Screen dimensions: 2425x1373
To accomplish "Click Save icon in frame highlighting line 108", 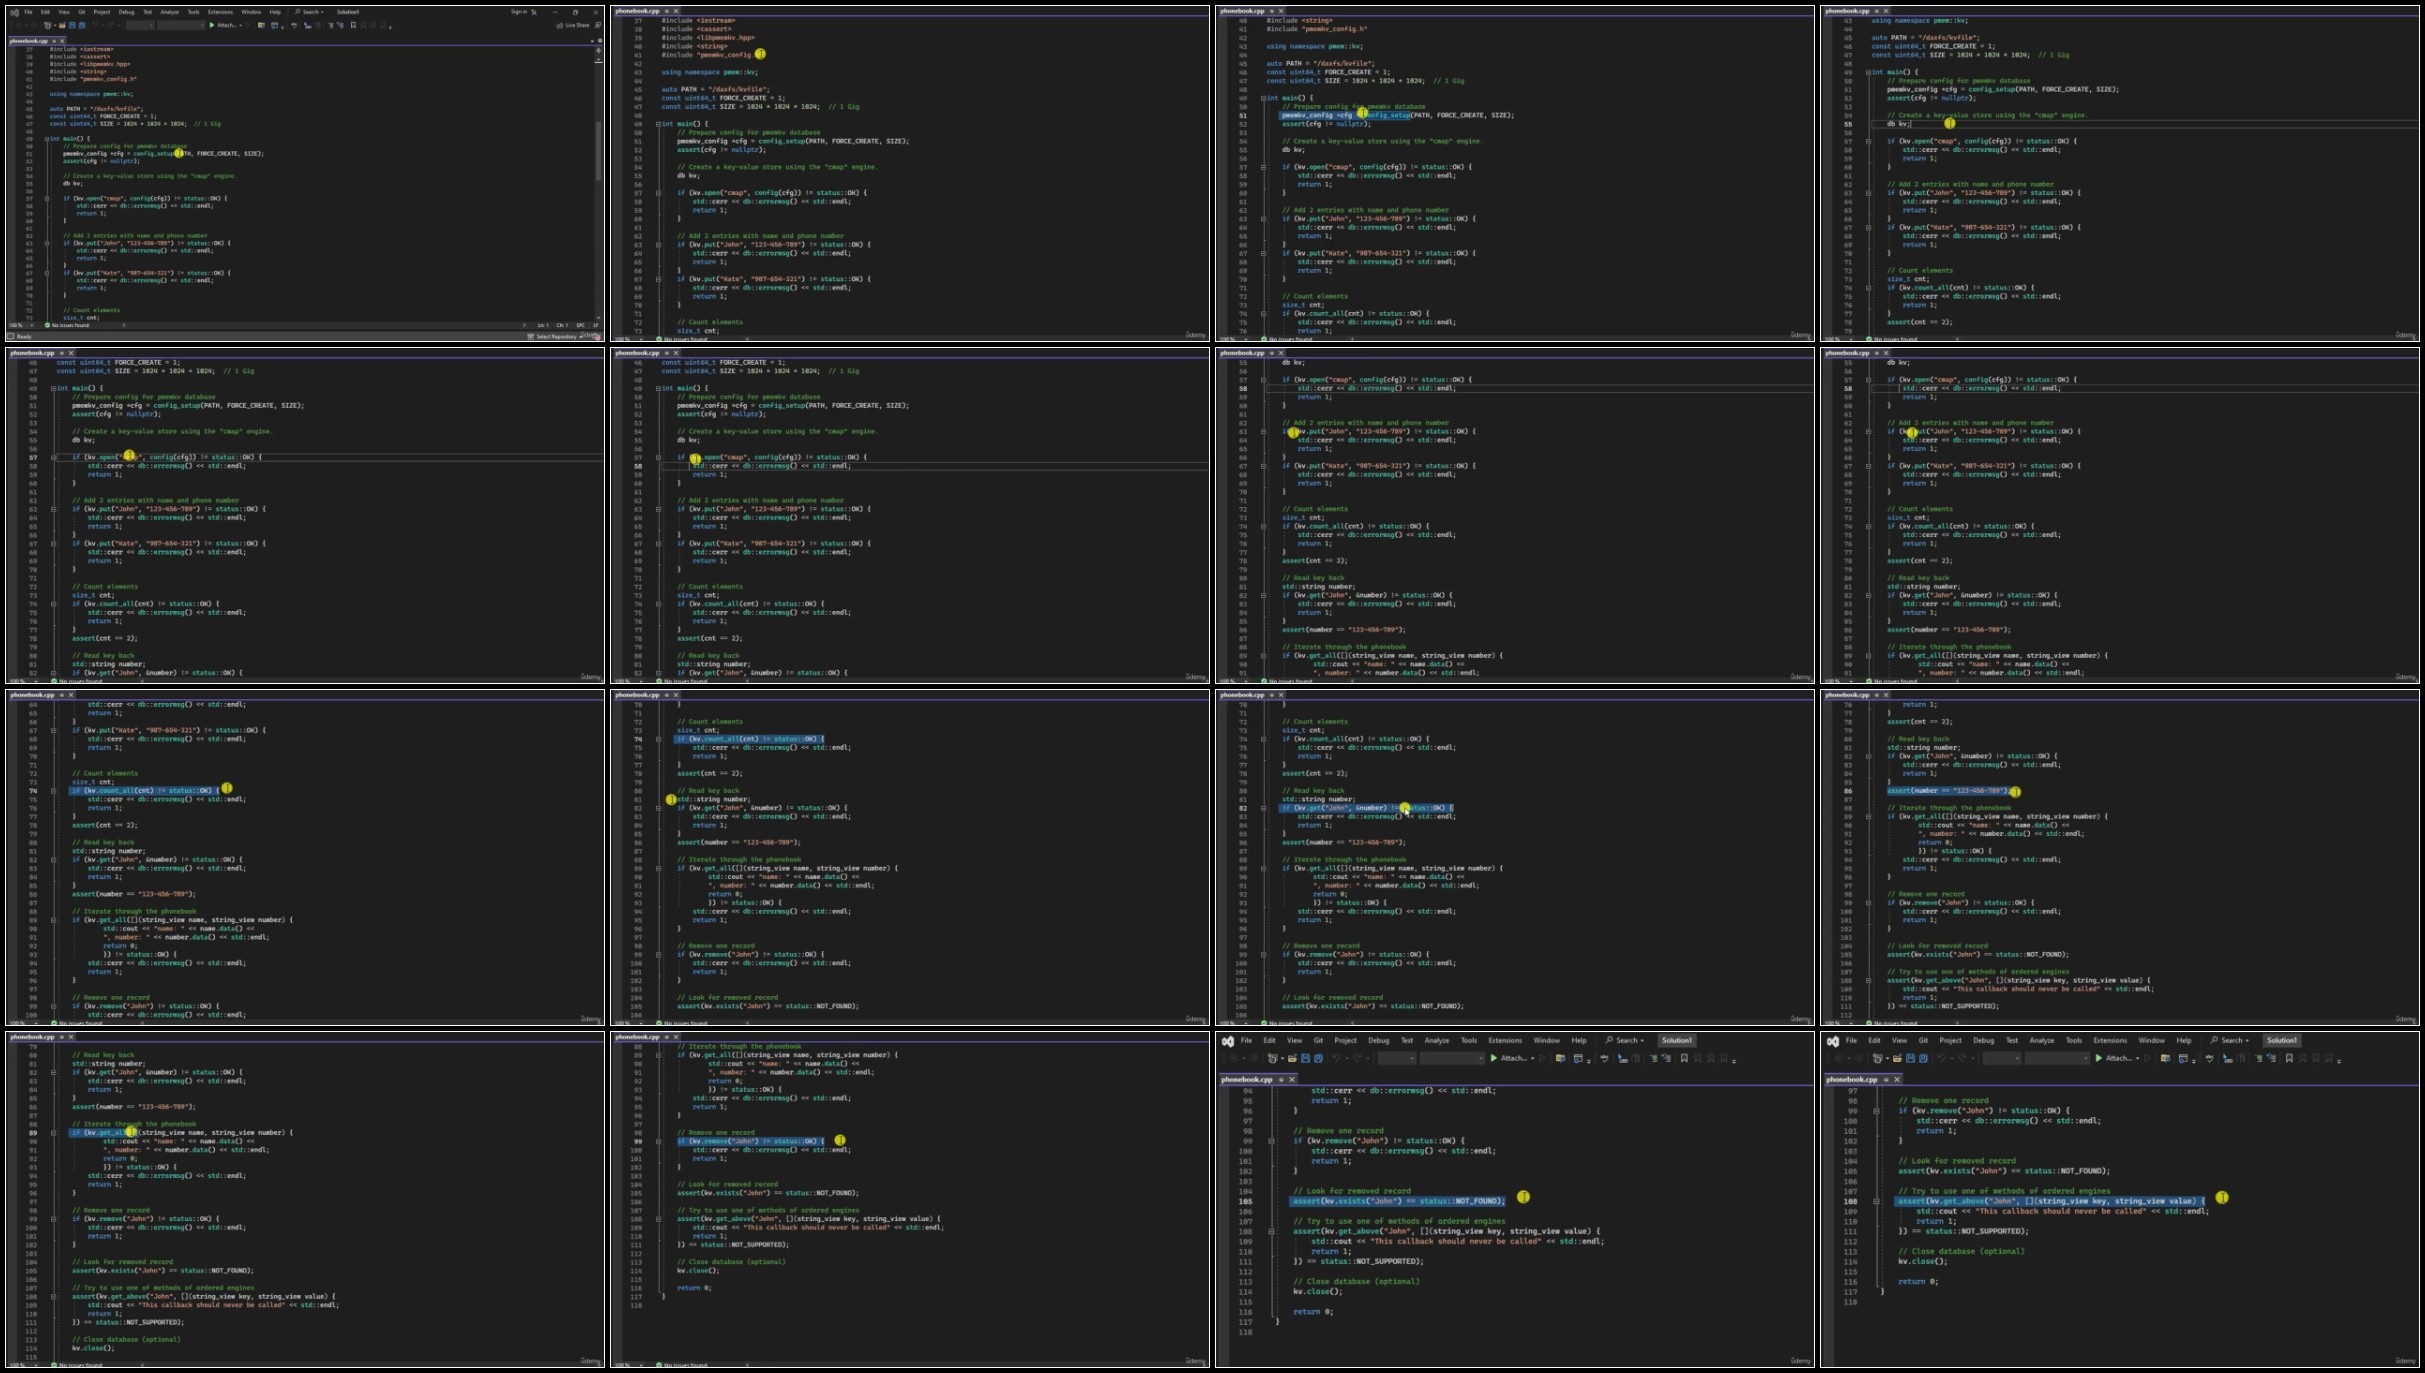I will tap(1910, 1058).
